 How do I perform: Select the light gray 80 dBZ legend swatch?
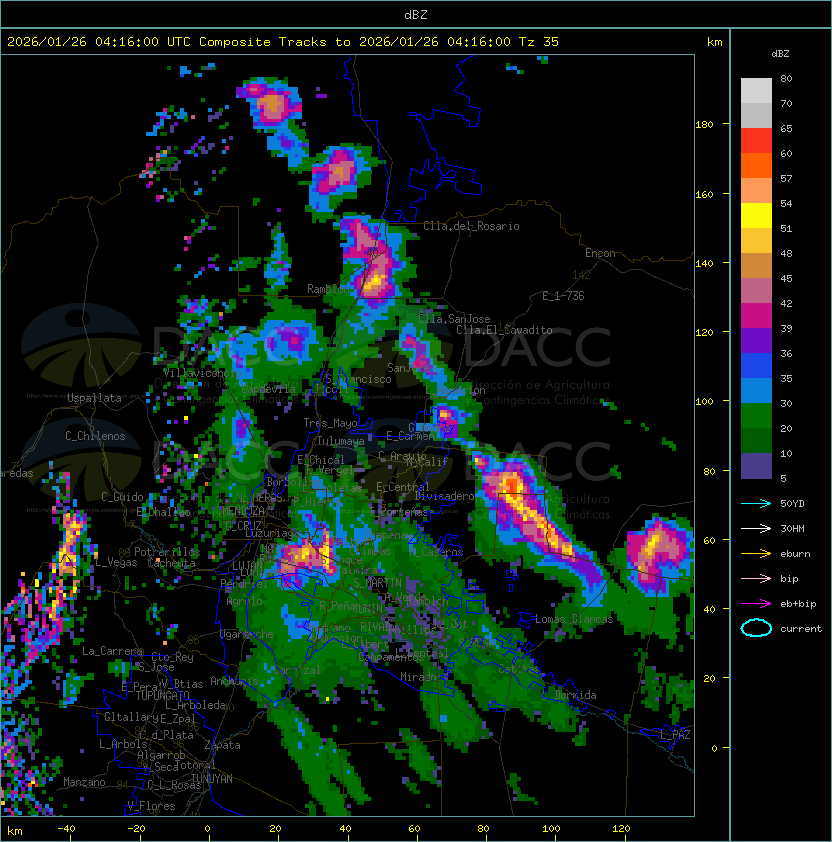pos(756,91)
